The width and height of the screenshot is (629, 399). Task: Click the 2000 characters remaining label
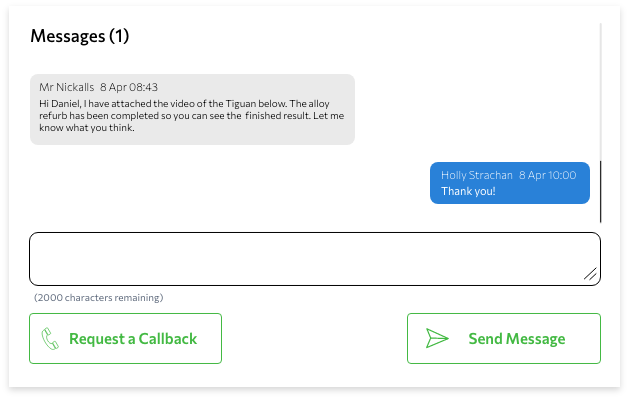click(99, 298)
